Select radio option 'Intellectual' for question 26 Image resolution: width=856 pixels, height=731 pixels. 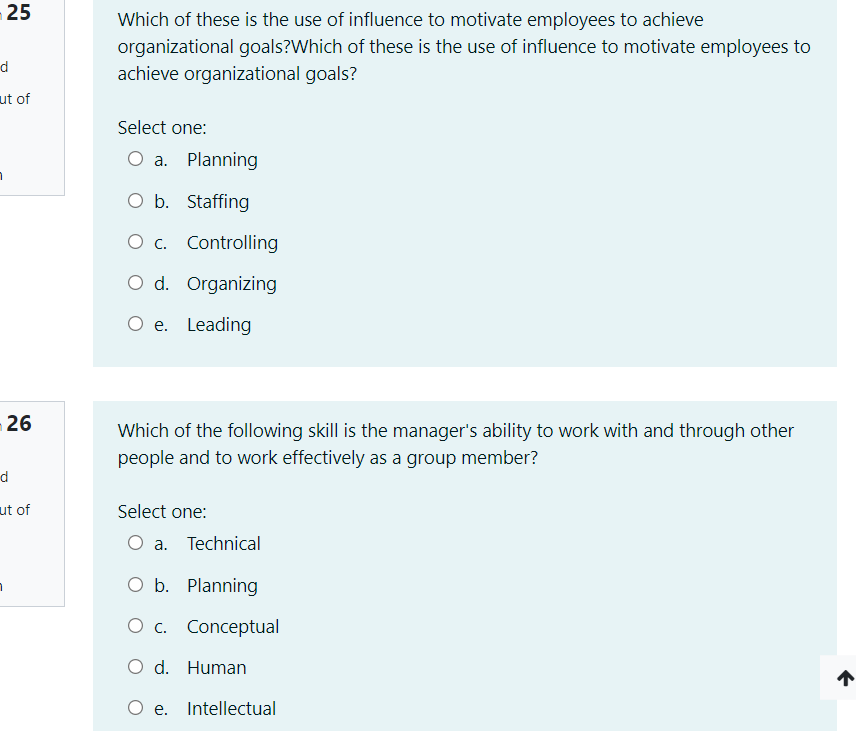click(135, 707)
